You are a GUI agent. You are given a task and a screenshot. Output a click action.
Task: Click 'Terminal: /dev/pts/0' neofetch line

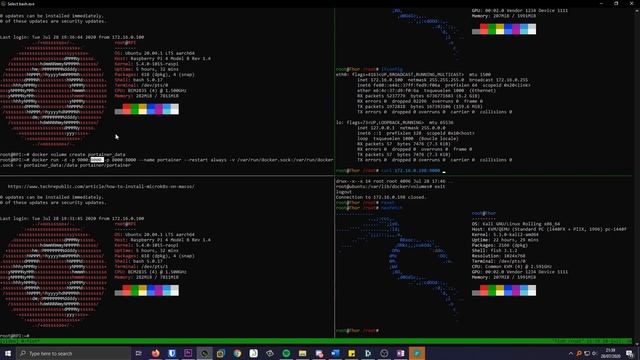pos(141,85)
